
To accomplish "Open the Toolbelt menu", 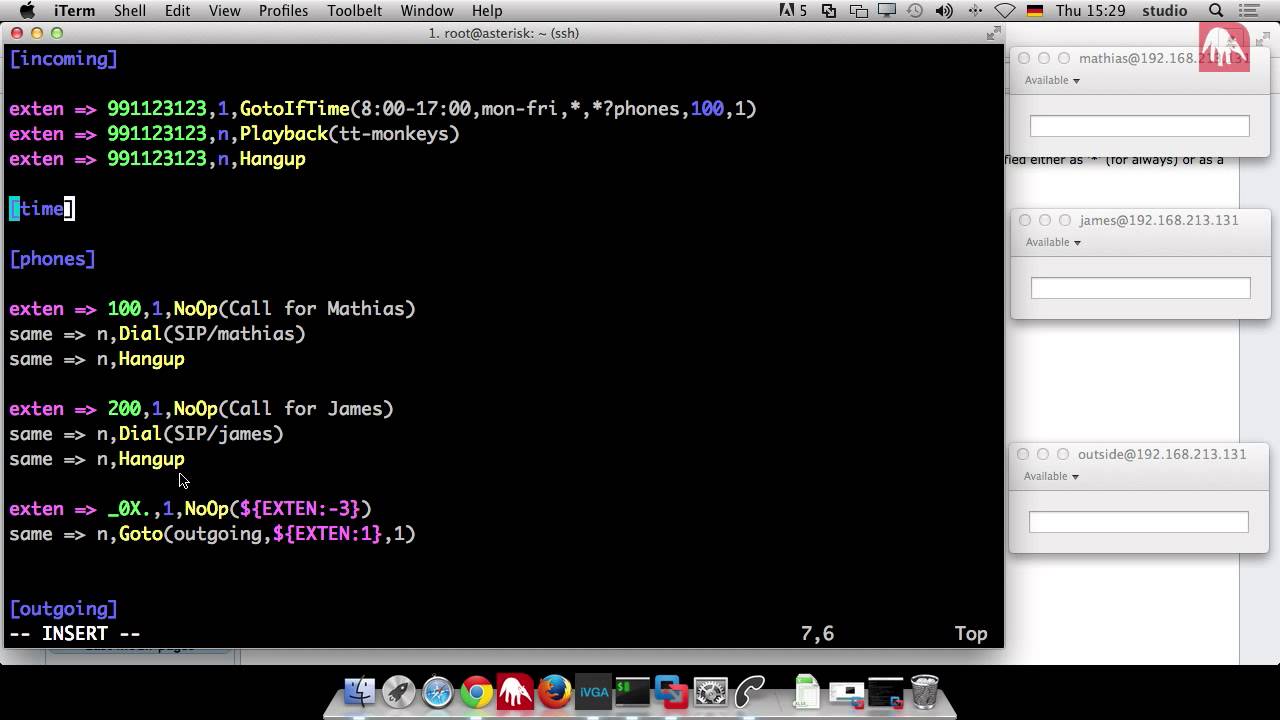I will coord(355,11).
